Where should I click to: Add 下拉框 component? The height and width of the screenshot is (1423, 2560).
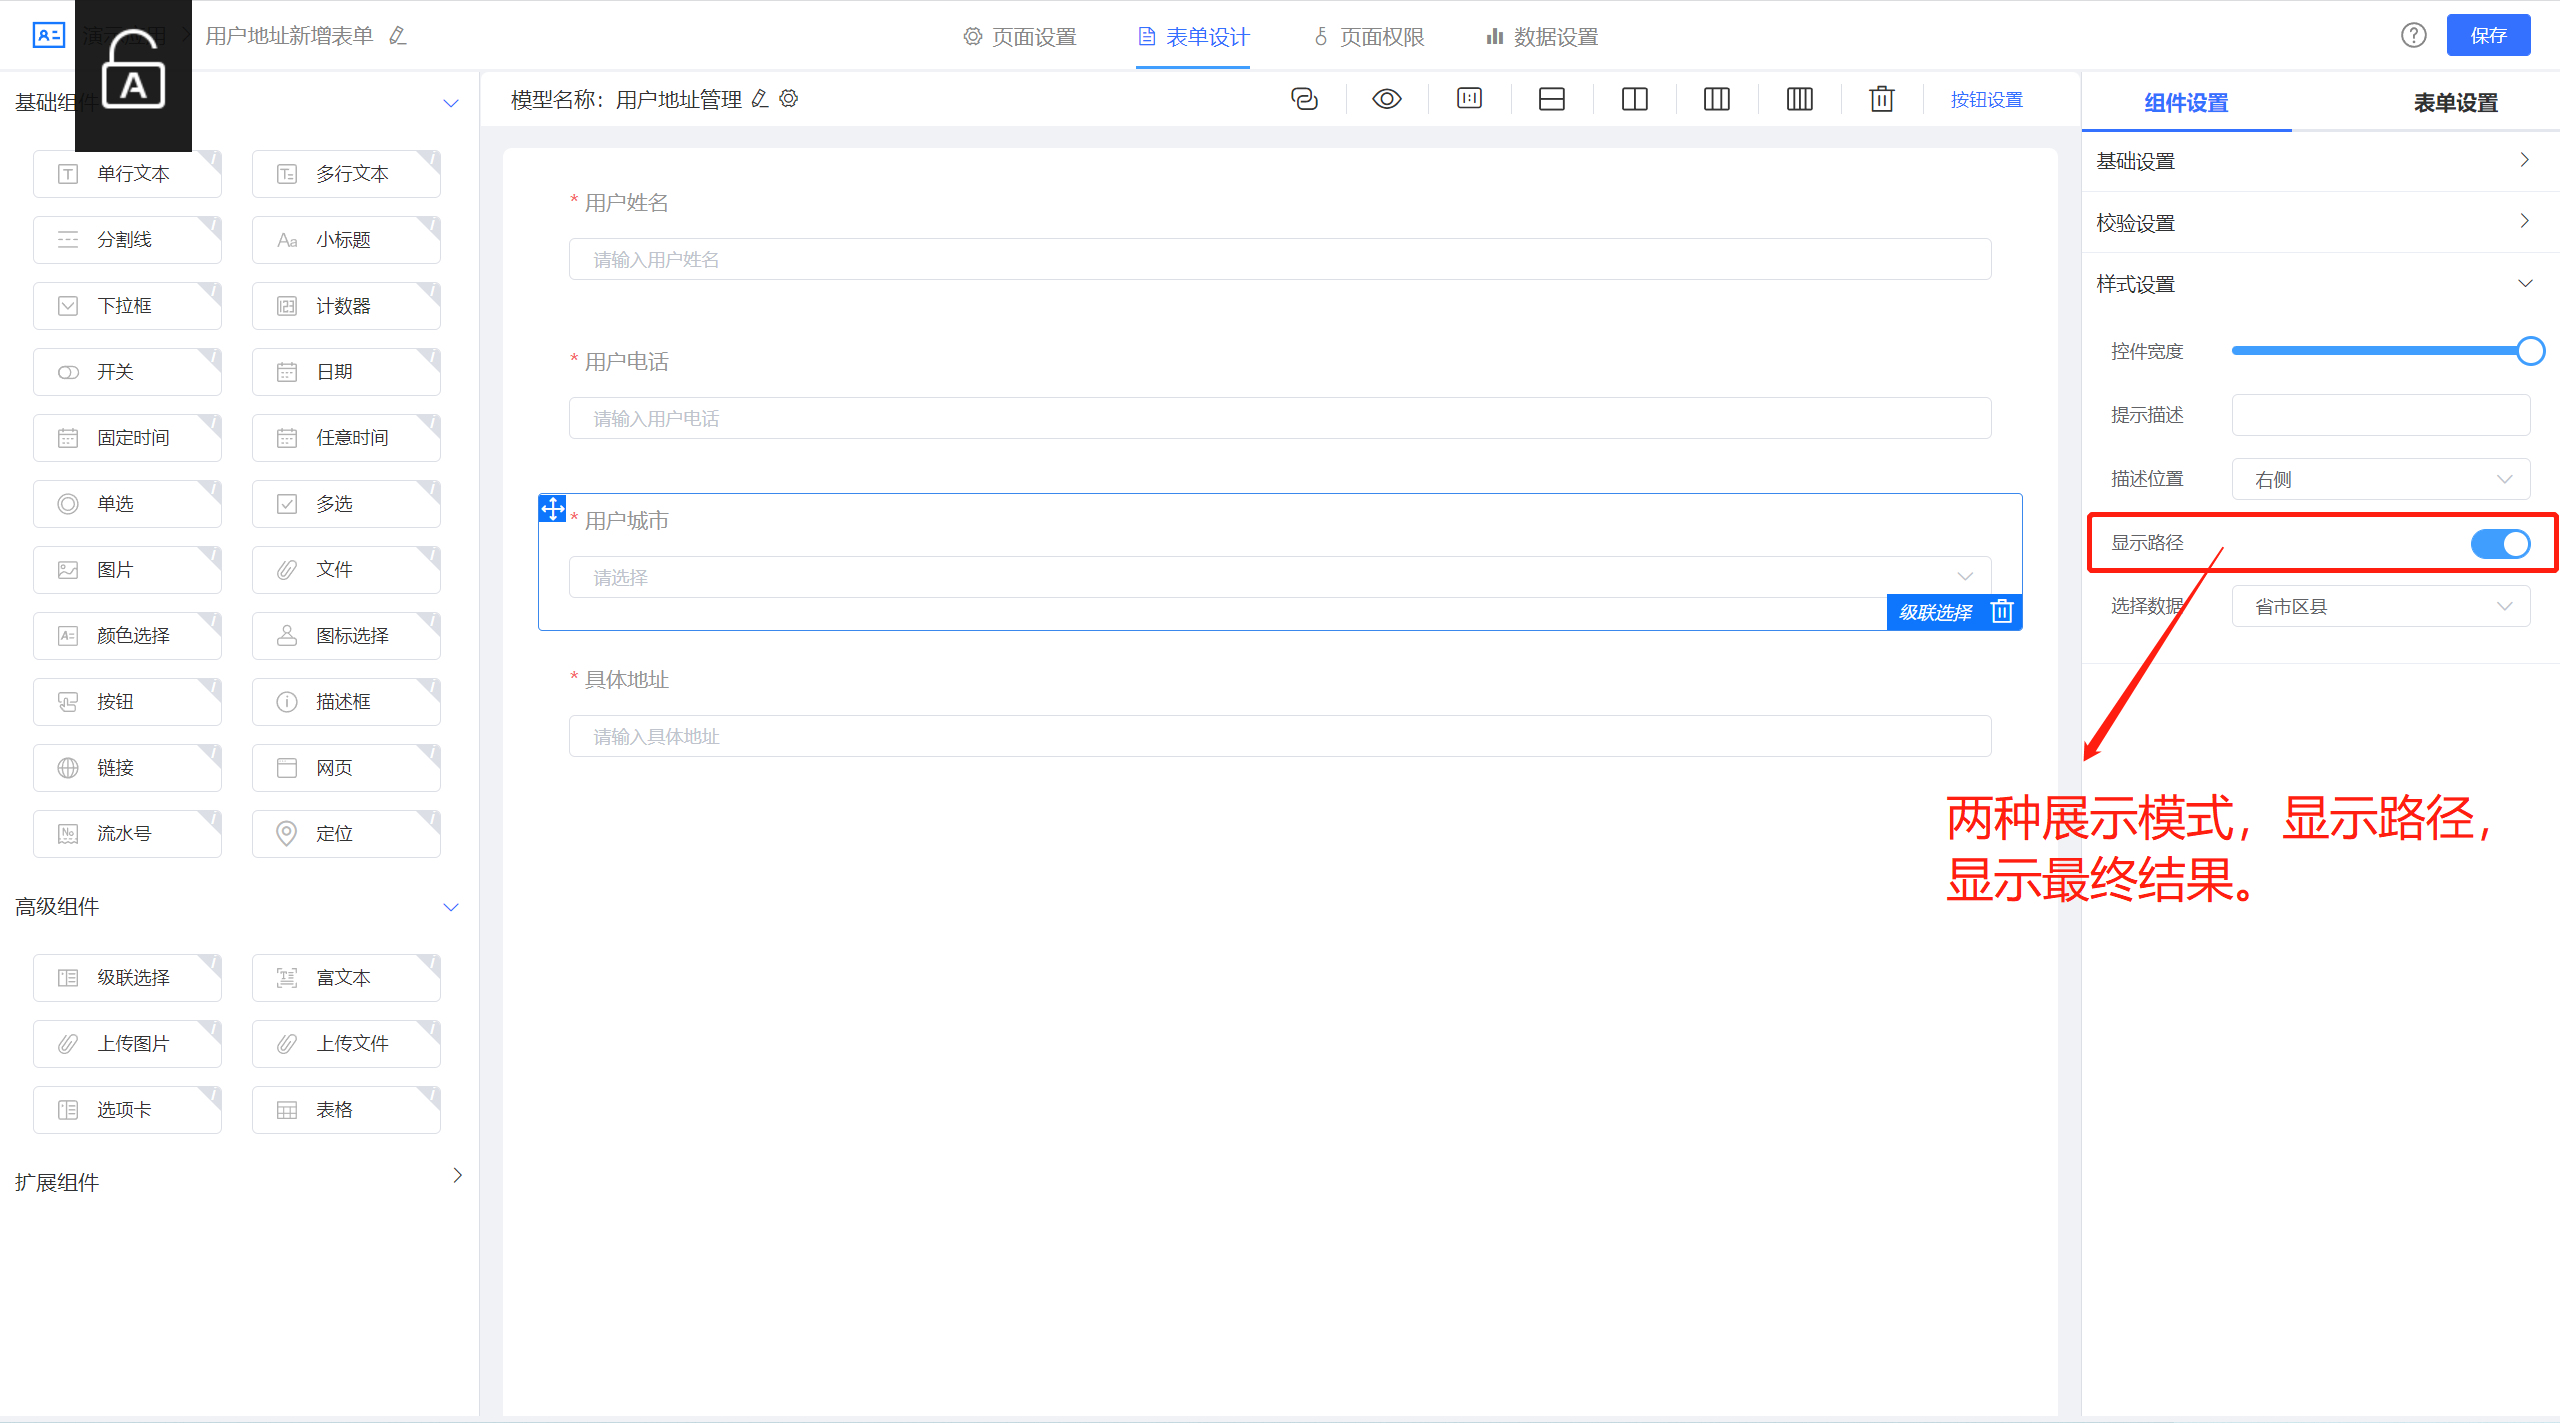click(127, 306)
